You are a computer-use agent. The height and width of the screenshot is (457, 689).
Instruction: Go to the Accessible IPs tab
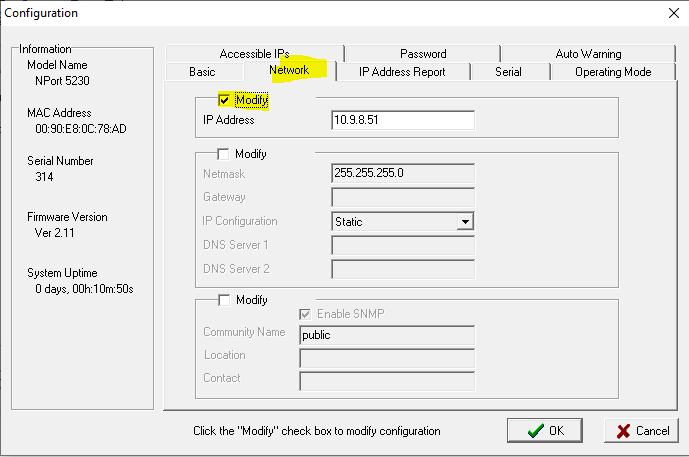point(254,54)
